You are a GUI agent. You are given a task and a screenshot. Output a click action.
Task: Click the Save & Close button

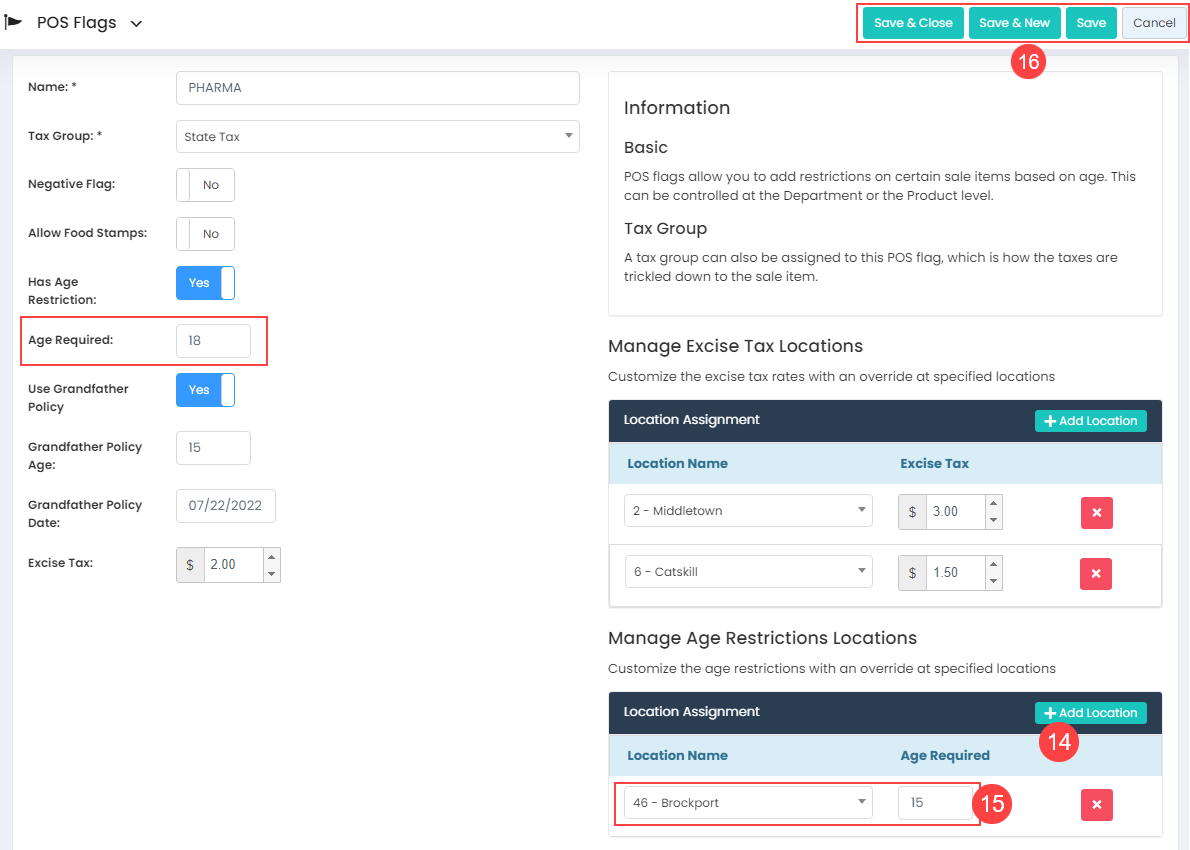913,23
